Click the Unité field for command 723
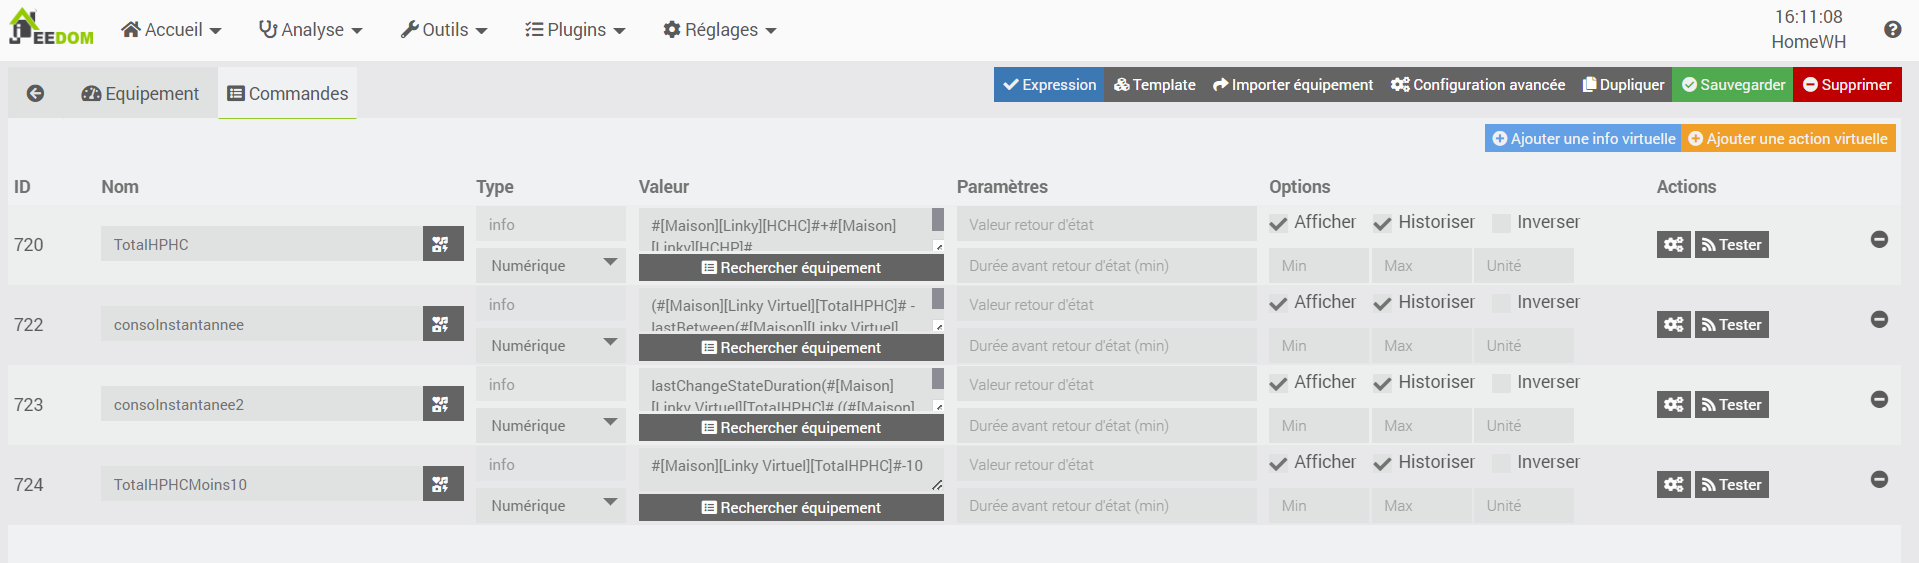Image resolution: width=1919 pixels, height=563 pixels. [x=1523, y=426]
